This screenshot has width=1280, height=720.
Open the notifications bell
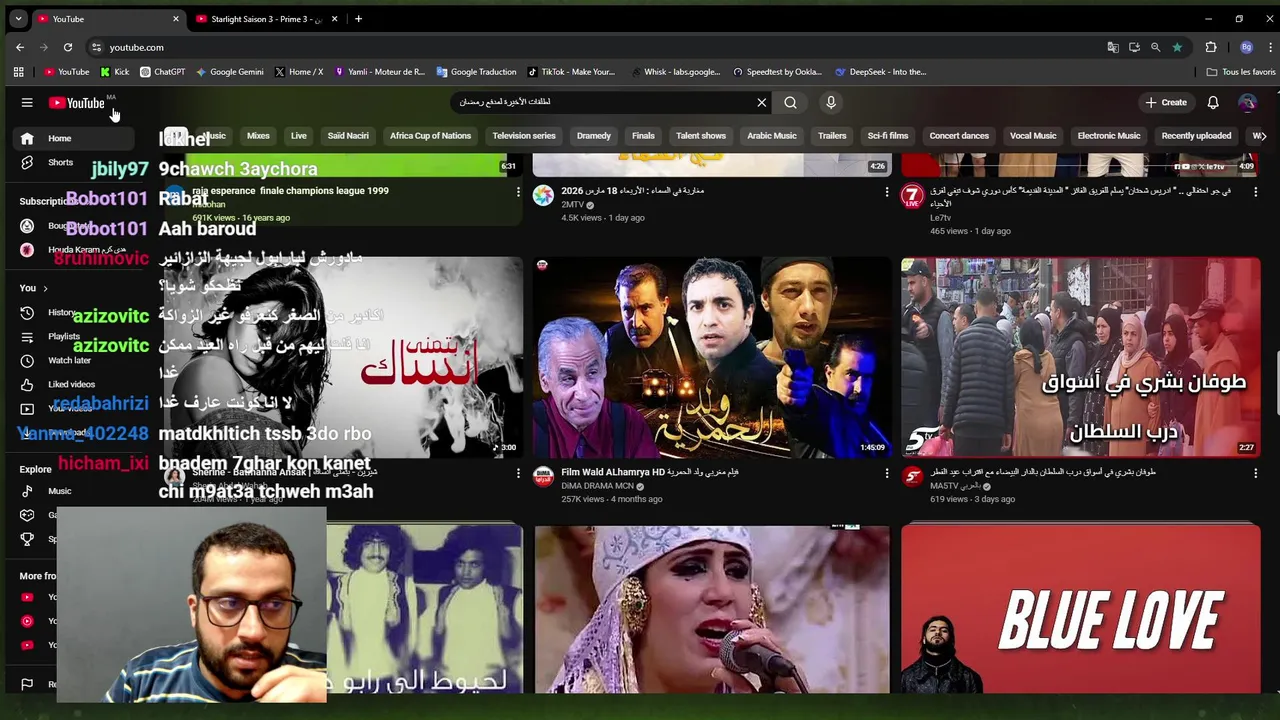(x=1213, y=102)
